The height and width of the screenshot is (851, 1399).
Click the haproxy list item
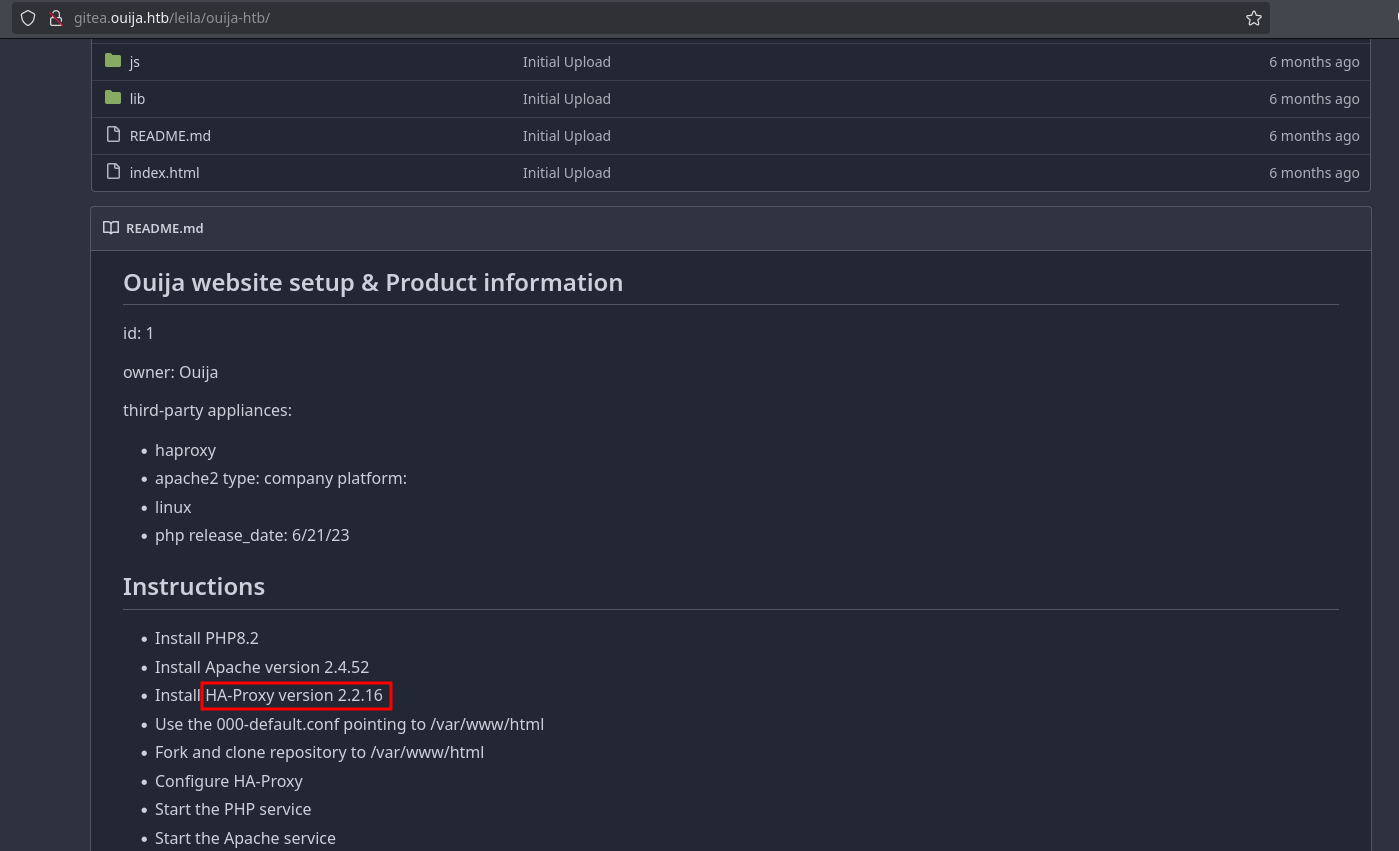tap(185, 451)
